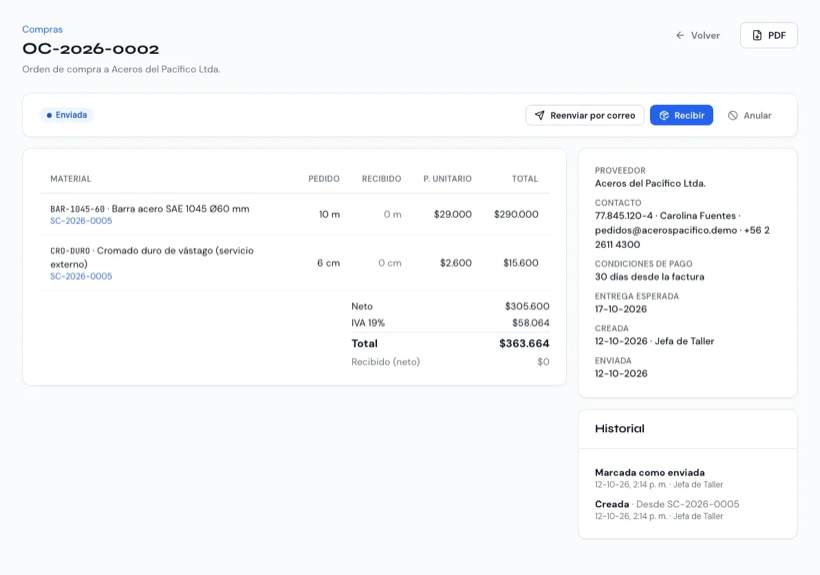Click the contact email pedidos@acerospacifico.demo

coord(666,230)
